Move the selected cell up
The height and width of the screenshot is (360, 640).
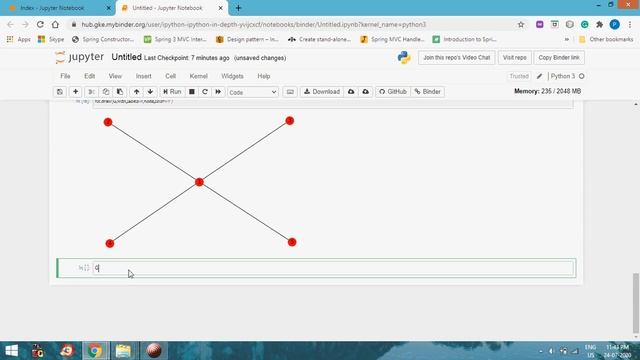(x=136, y=92)
